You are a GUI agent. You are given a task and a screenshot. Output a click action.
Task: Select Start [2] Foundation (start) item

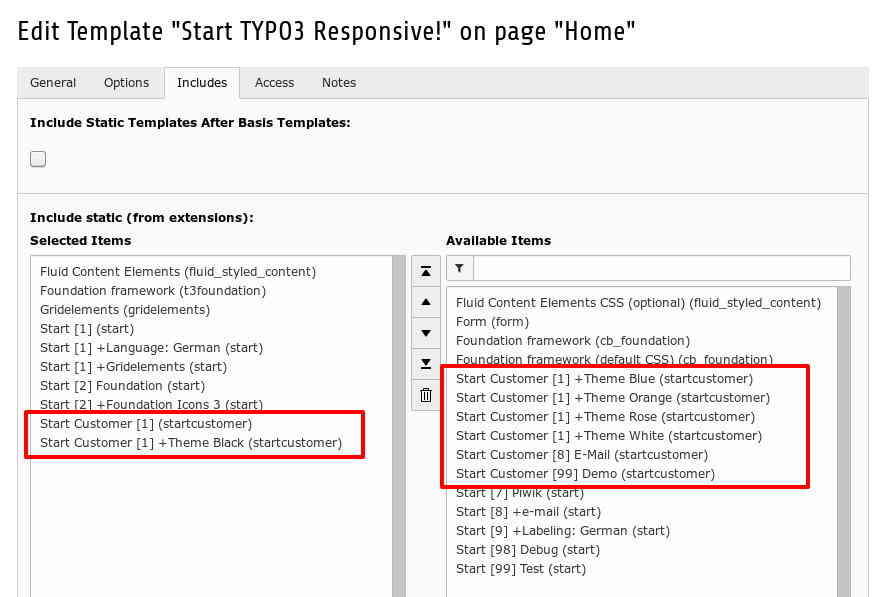click(x=122, y=386)
